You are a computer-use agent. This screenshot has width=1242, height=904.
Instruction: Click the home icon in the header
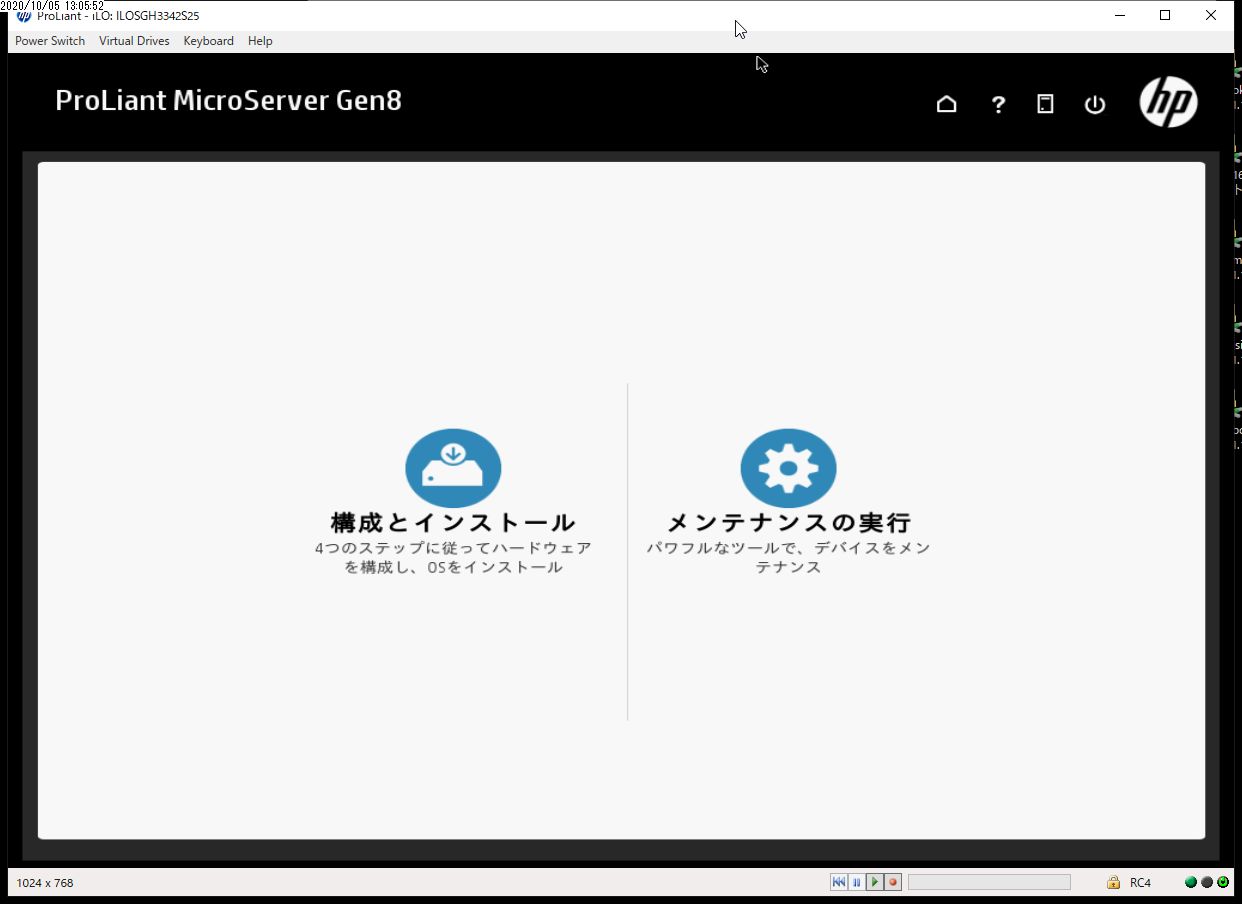click(x=946, y=104)
